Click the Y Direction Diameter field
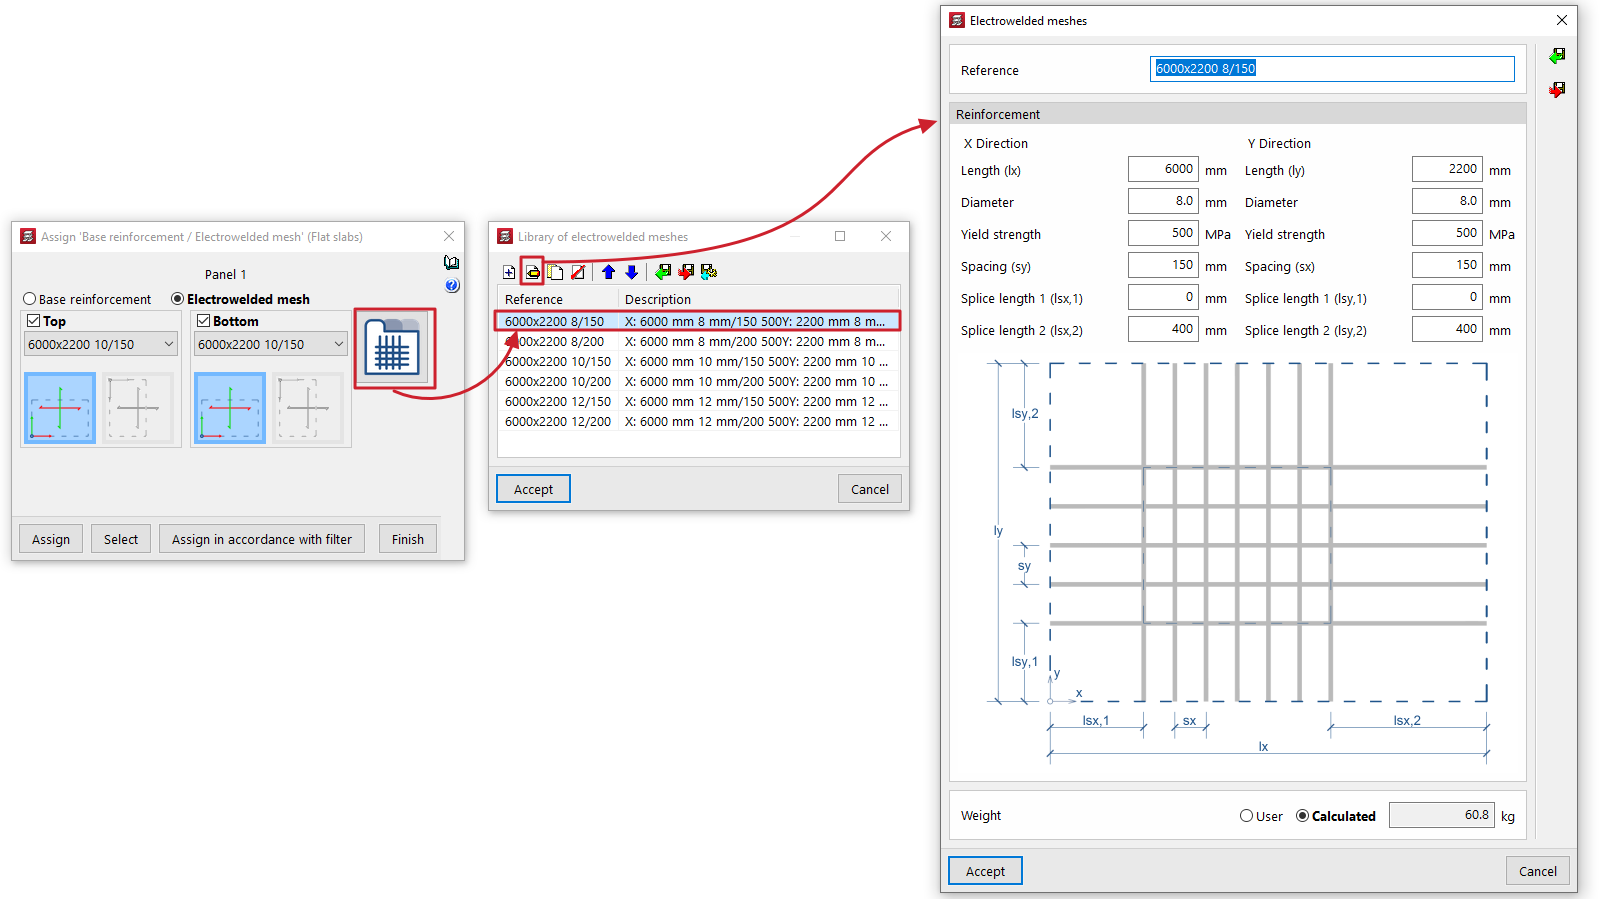The height and width of the screenshot is (899, 1602). point(1447,201)
